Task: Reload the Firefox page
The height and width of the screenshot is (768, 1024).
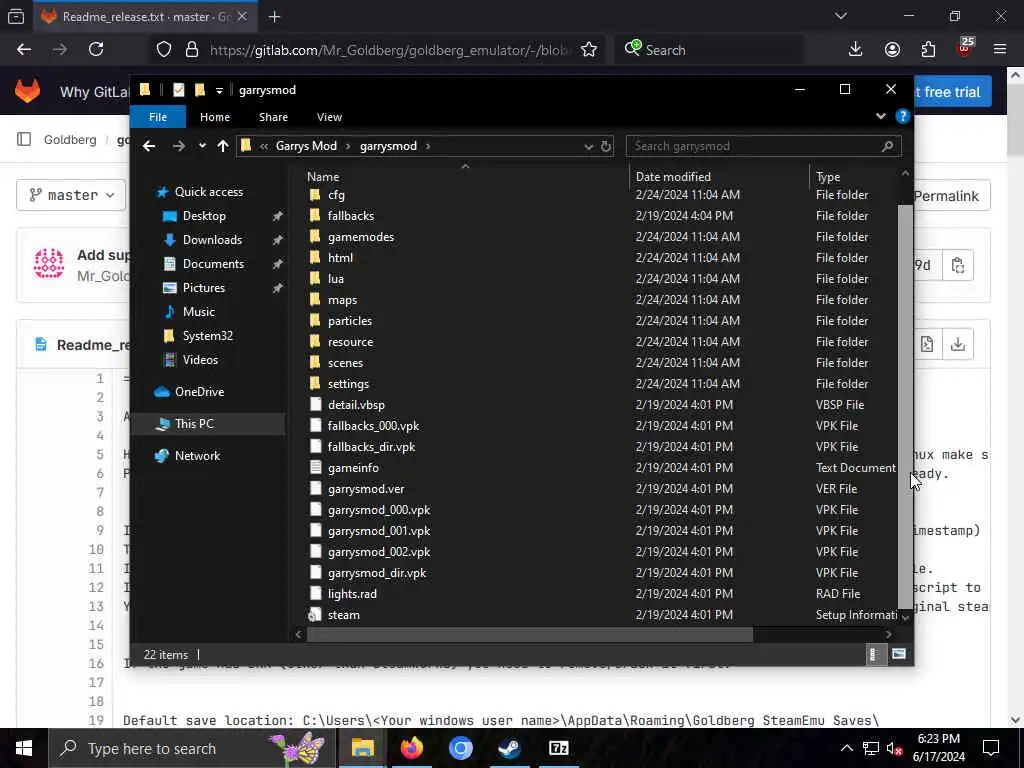Action: click(x=96, y=50)
